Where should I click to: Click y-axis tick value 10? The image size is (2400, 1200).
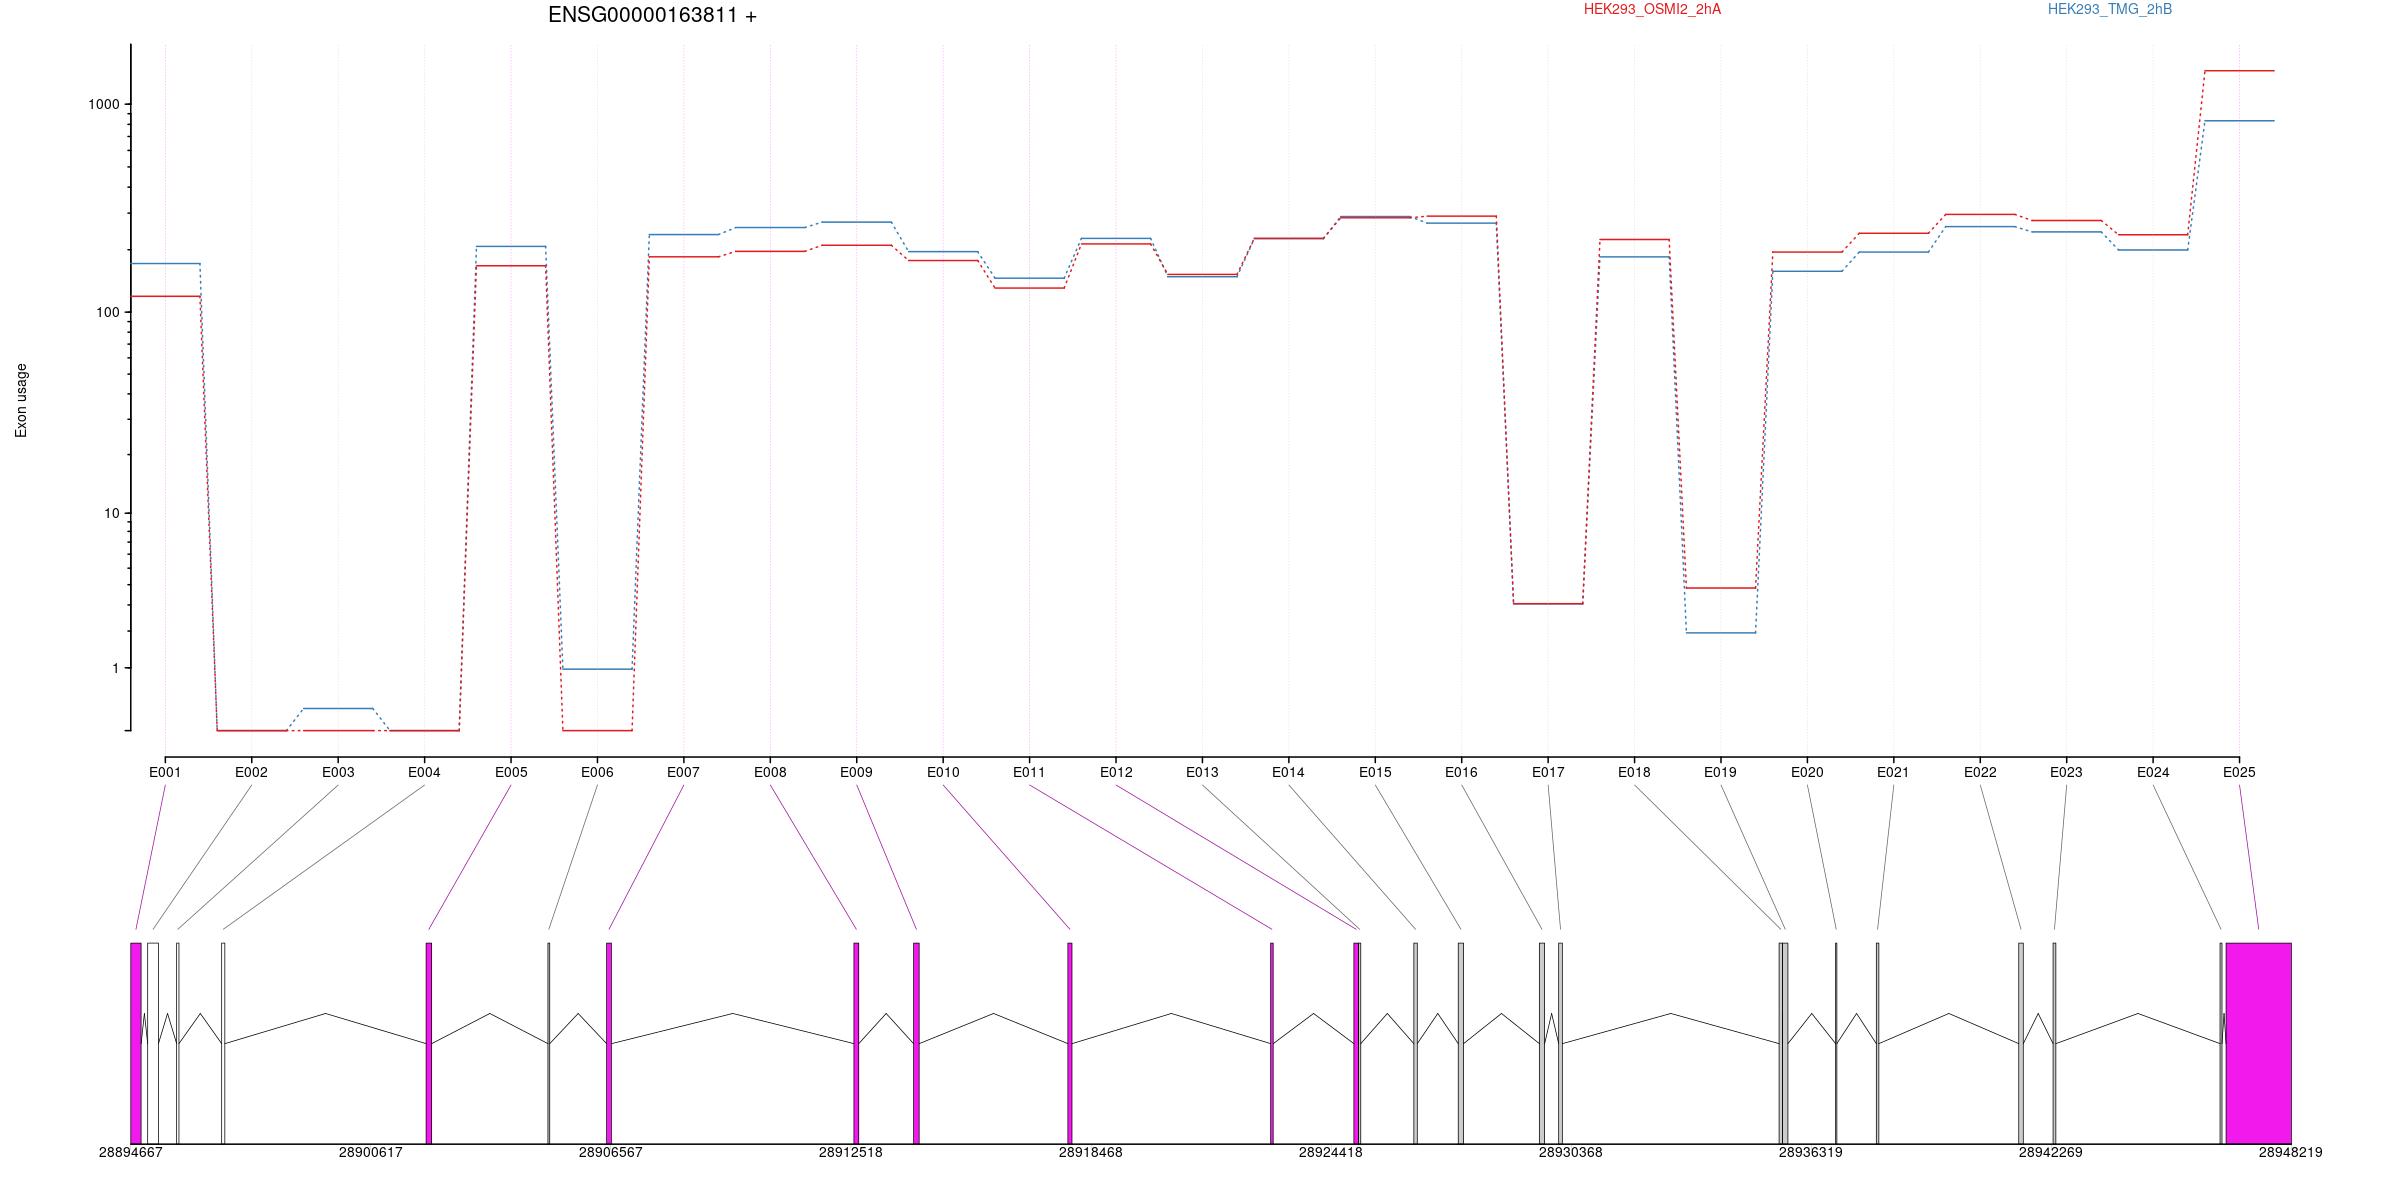pyautogui.click(x=111, y=513)
